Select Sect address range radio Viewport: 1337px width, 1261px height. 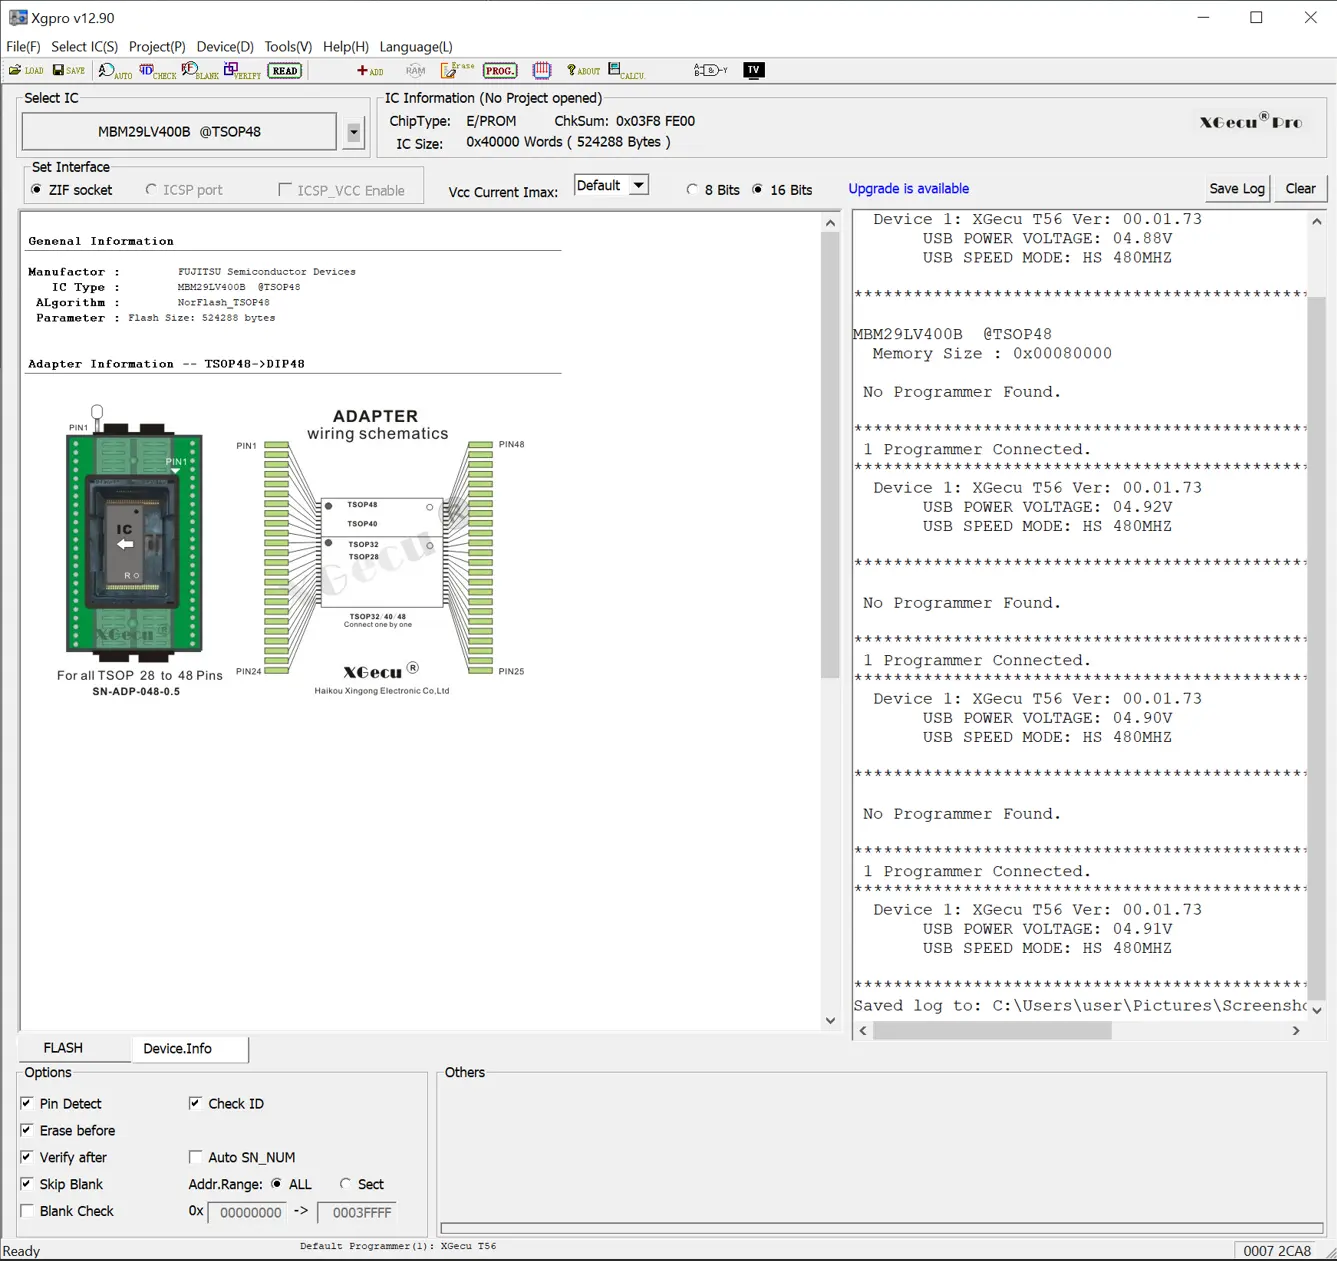(x=362, y=1185)
